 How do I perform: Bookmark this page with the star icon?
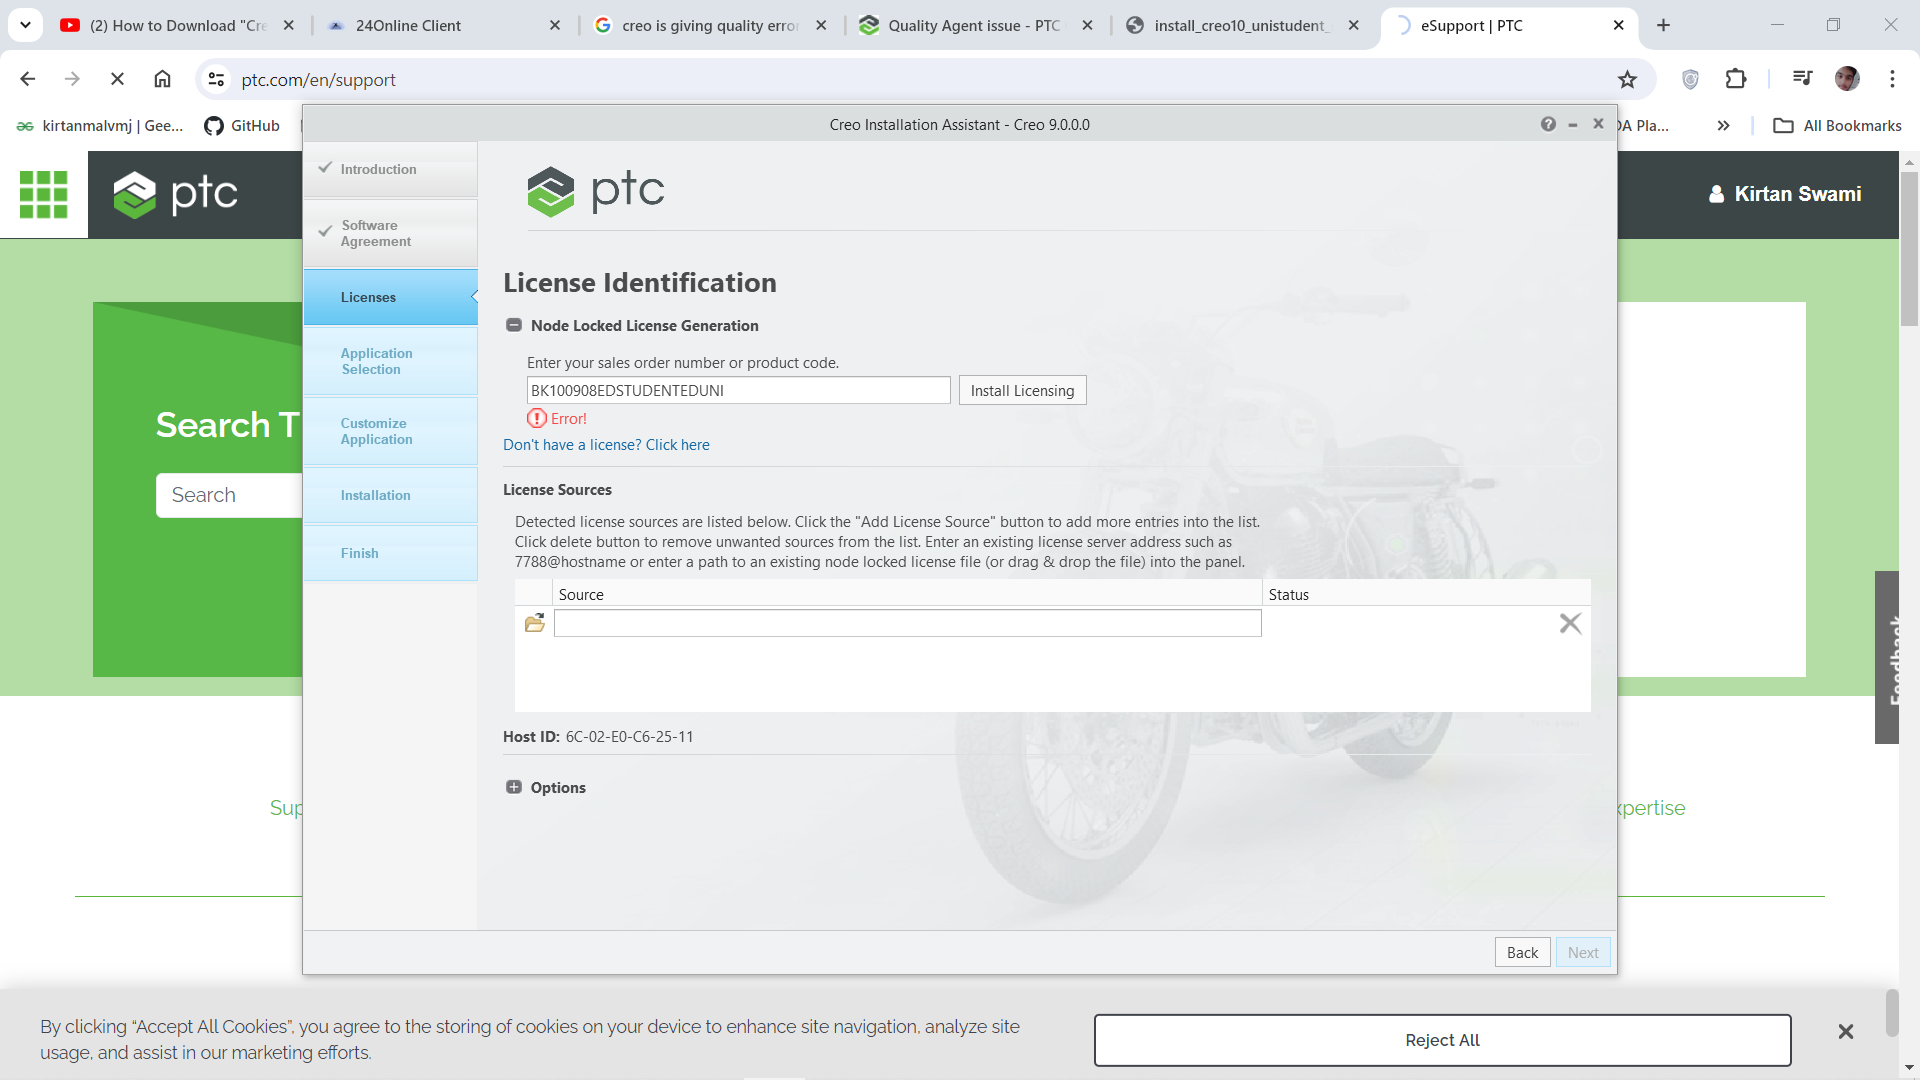point(1628,79)
